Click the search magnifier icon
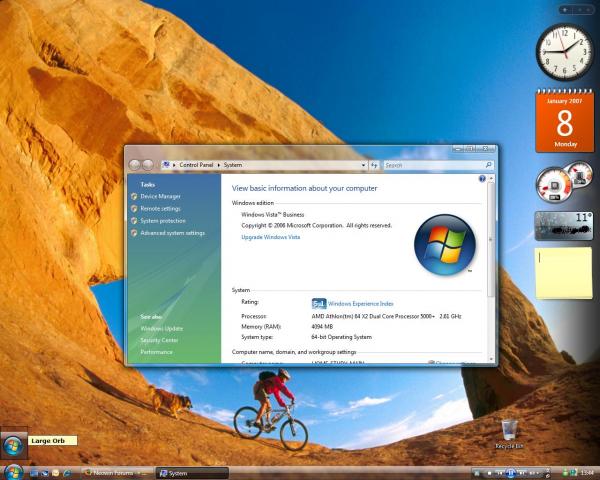 coord(488,165)
